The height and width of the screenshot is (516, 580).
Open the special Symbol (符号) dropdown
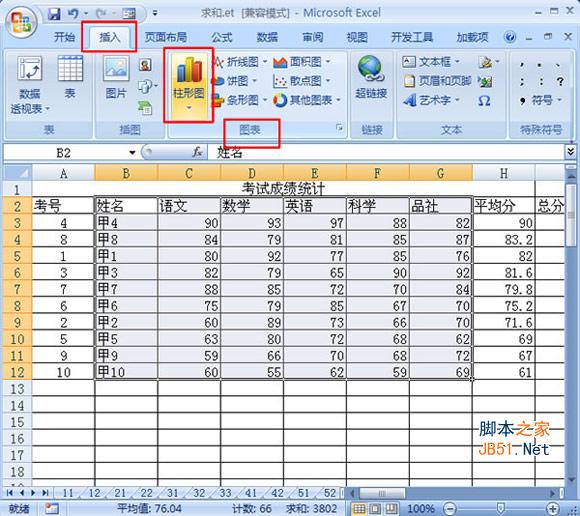coord(541,100)
